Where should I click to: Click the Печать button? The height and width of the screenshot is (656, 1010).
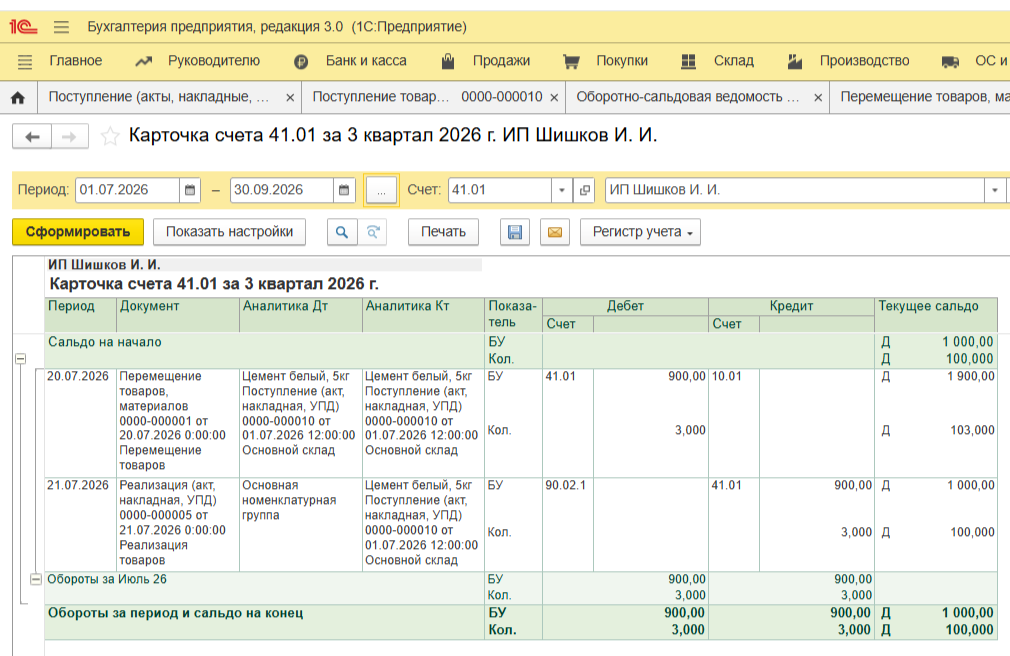coord(443,232)
